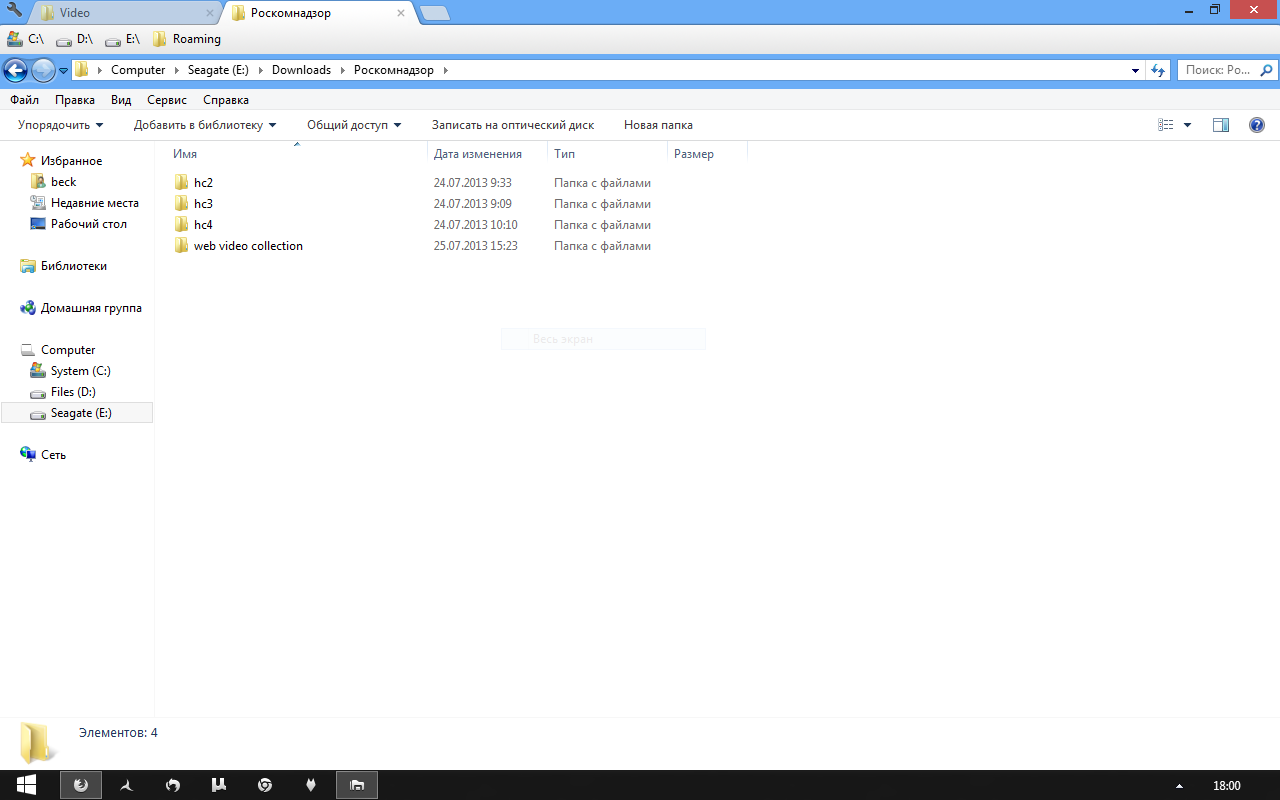Open the Сервис menu
Image resolution: width=1280 pixels, height=800 pixels.
[x=167, y=100]
